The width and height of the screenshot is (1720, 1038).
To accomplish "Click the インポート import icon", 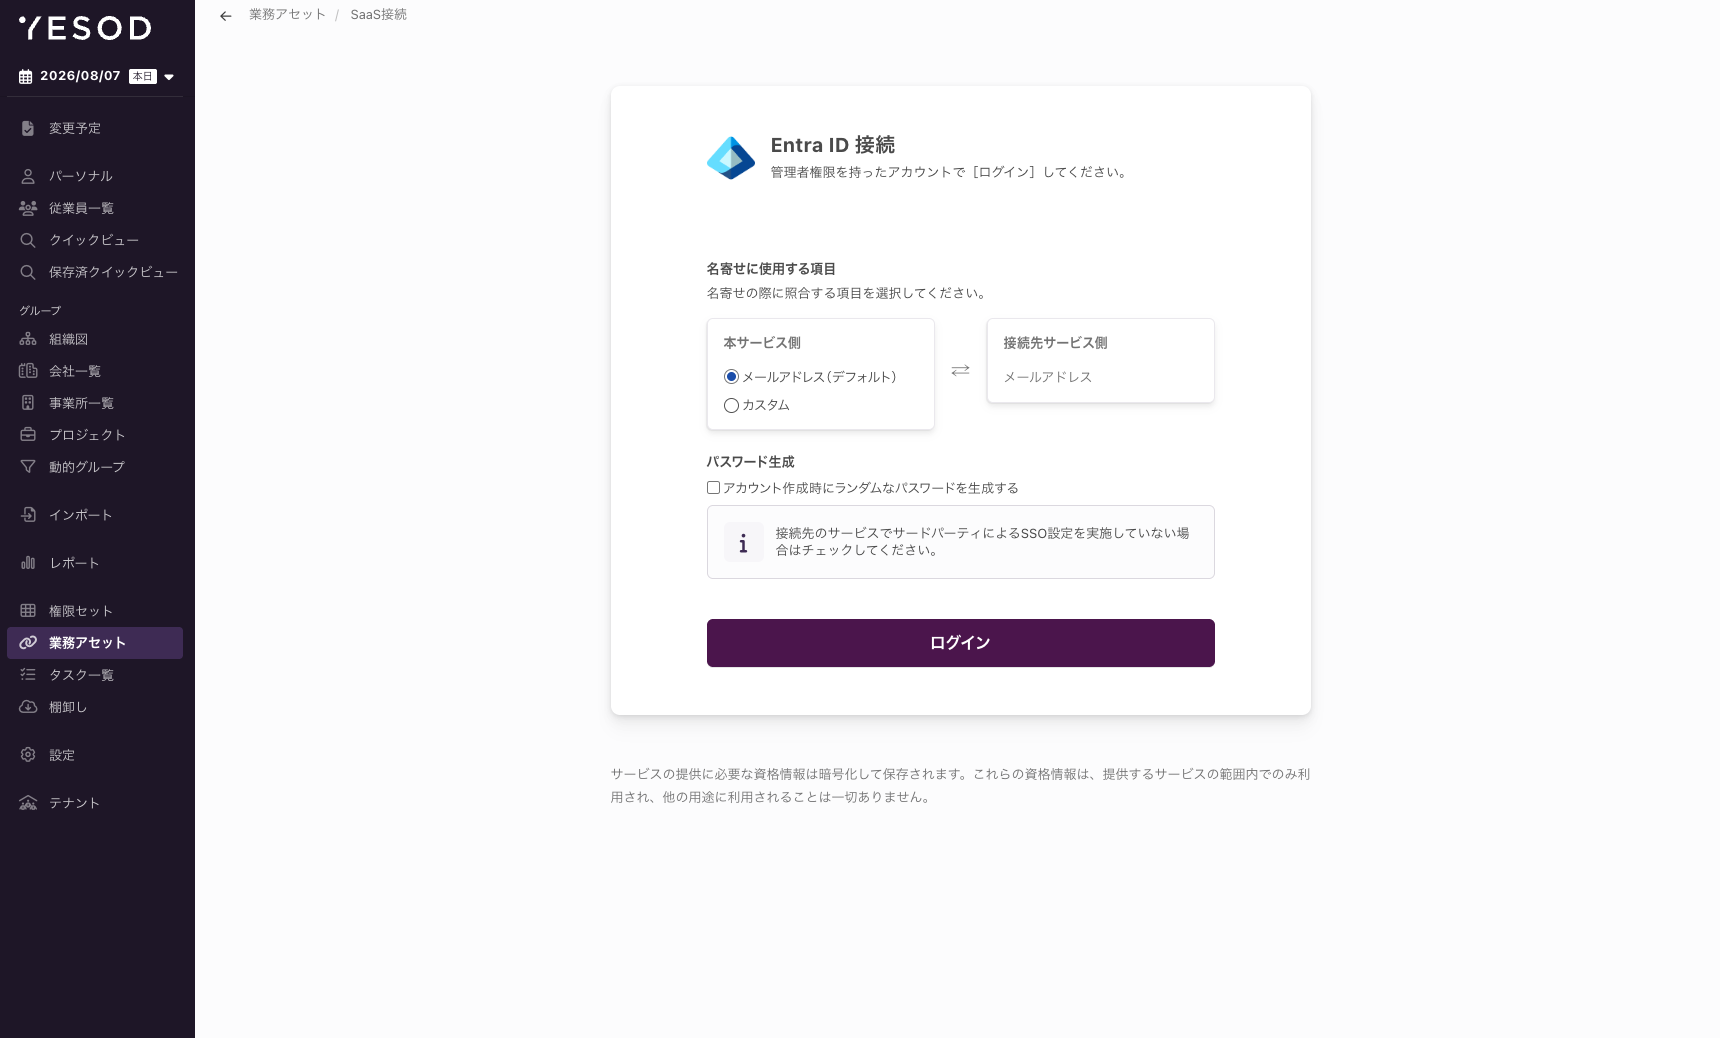I will 28,515.
